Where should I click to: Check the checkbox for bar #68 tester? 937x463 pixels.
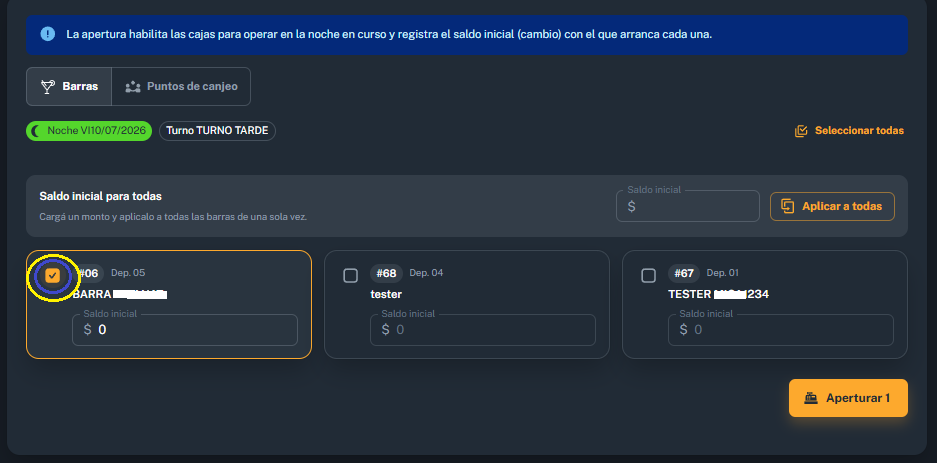[x=351, y=275]
